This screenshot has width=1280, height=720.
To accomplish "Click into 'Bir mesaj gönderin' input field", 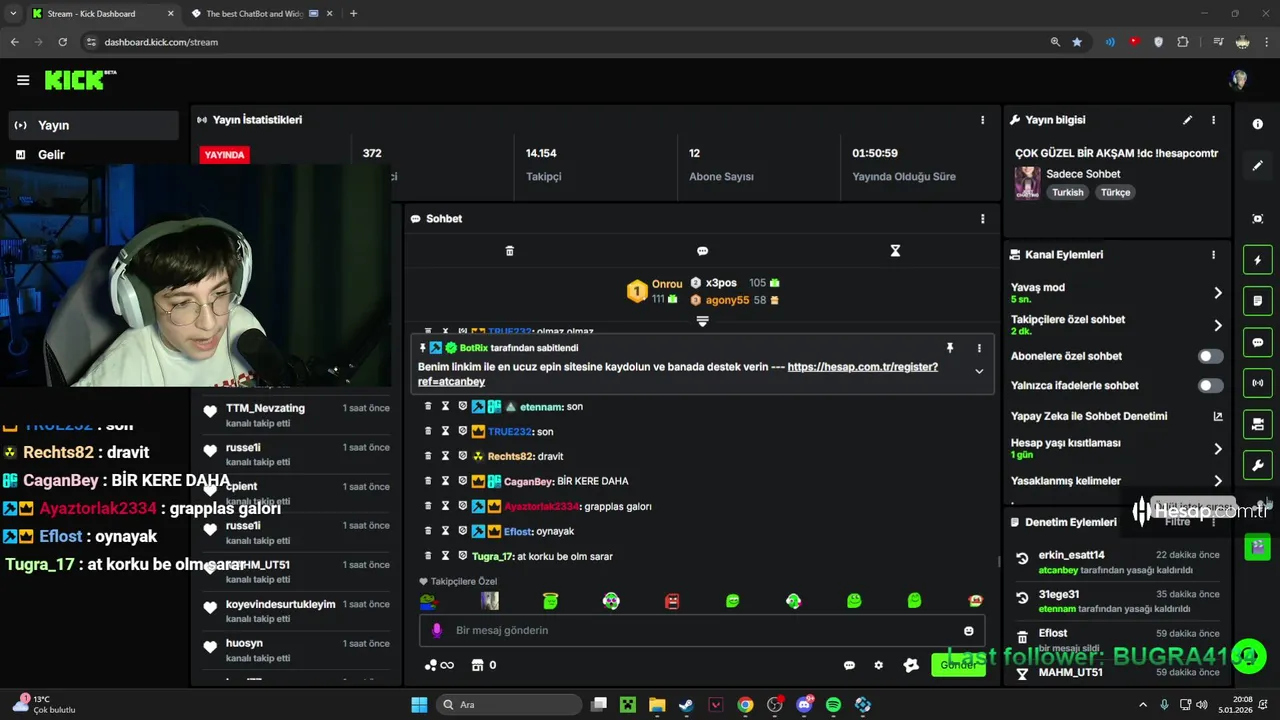I will (x=700, y=630).
